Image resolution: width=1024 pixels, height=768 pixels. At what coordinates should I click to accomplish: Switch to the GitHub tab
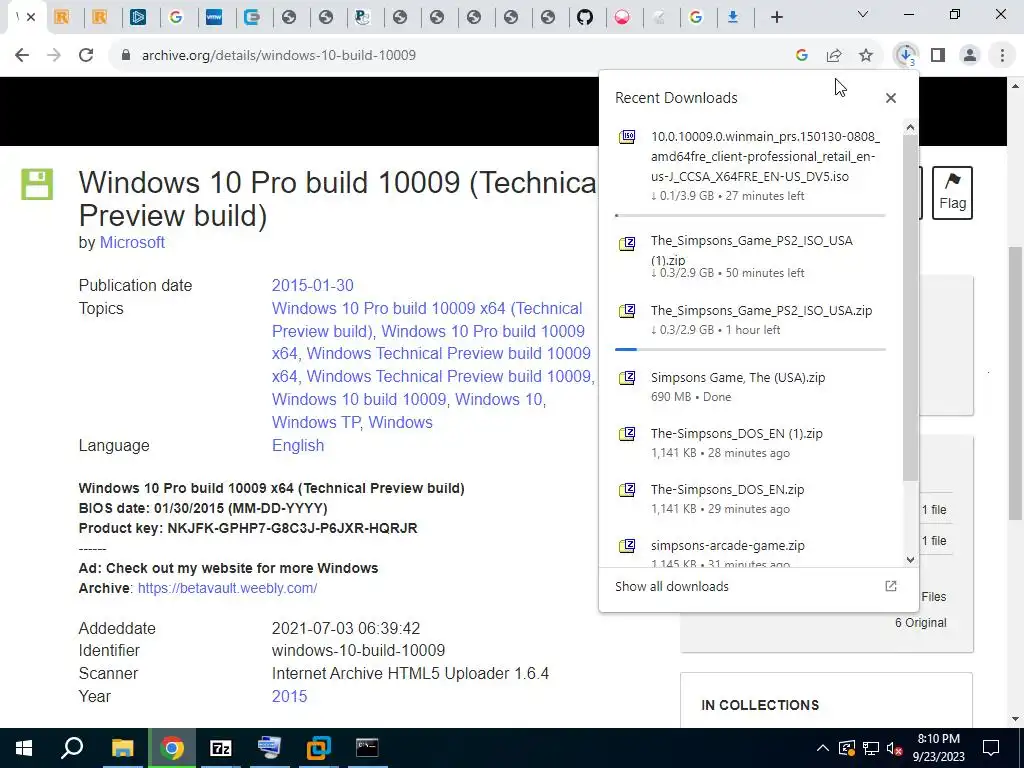(x=585, y=17)
